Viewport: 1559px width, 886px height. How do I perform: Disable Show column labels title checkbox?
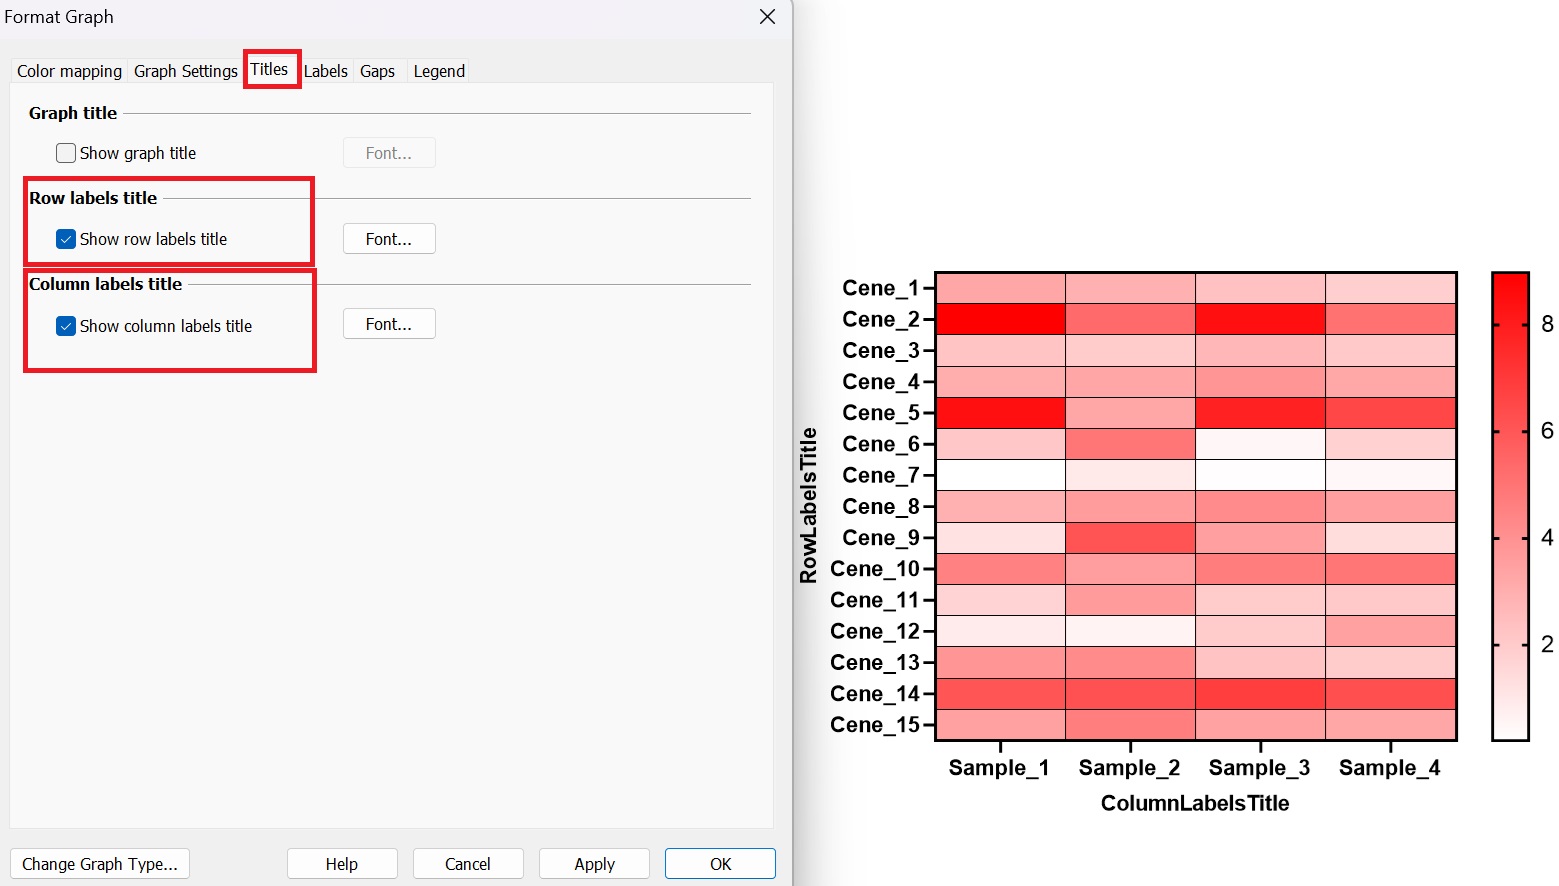pyautogui.click(x=66, y=326)
